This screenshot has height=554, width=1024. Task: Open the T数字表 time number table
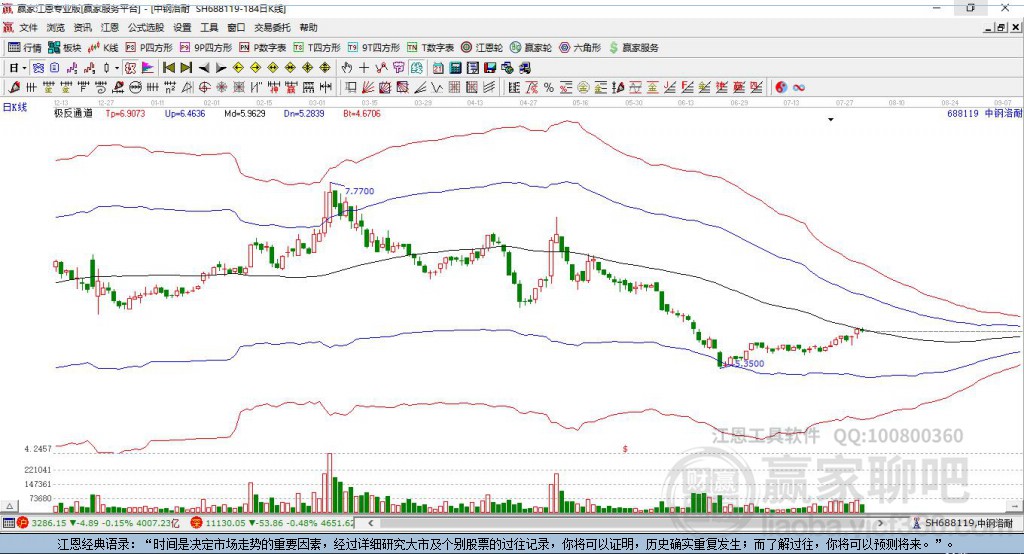[430, 48]
